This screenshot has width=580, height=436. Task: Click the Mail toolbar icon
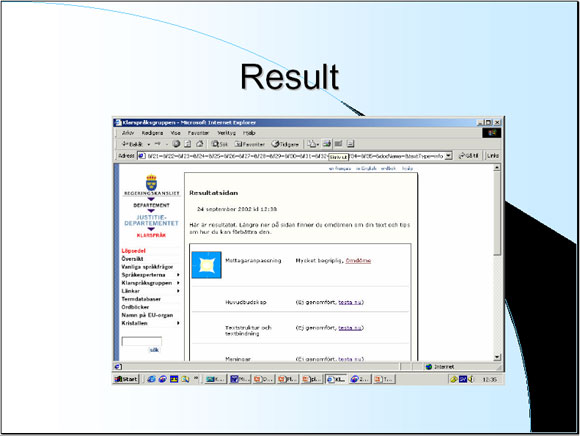[x=311, y=144]
